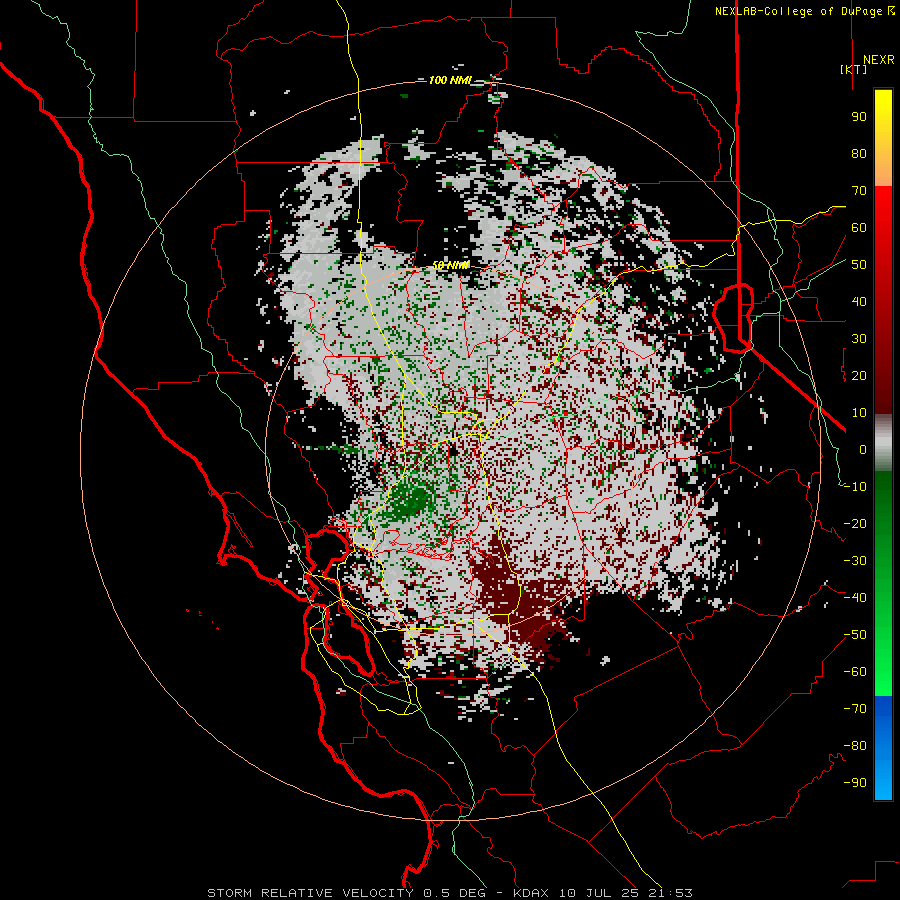The width and height of the screenshot is (900, 900).
Task: Click the positive 10 knot scale label
Action: coord(859,413)
